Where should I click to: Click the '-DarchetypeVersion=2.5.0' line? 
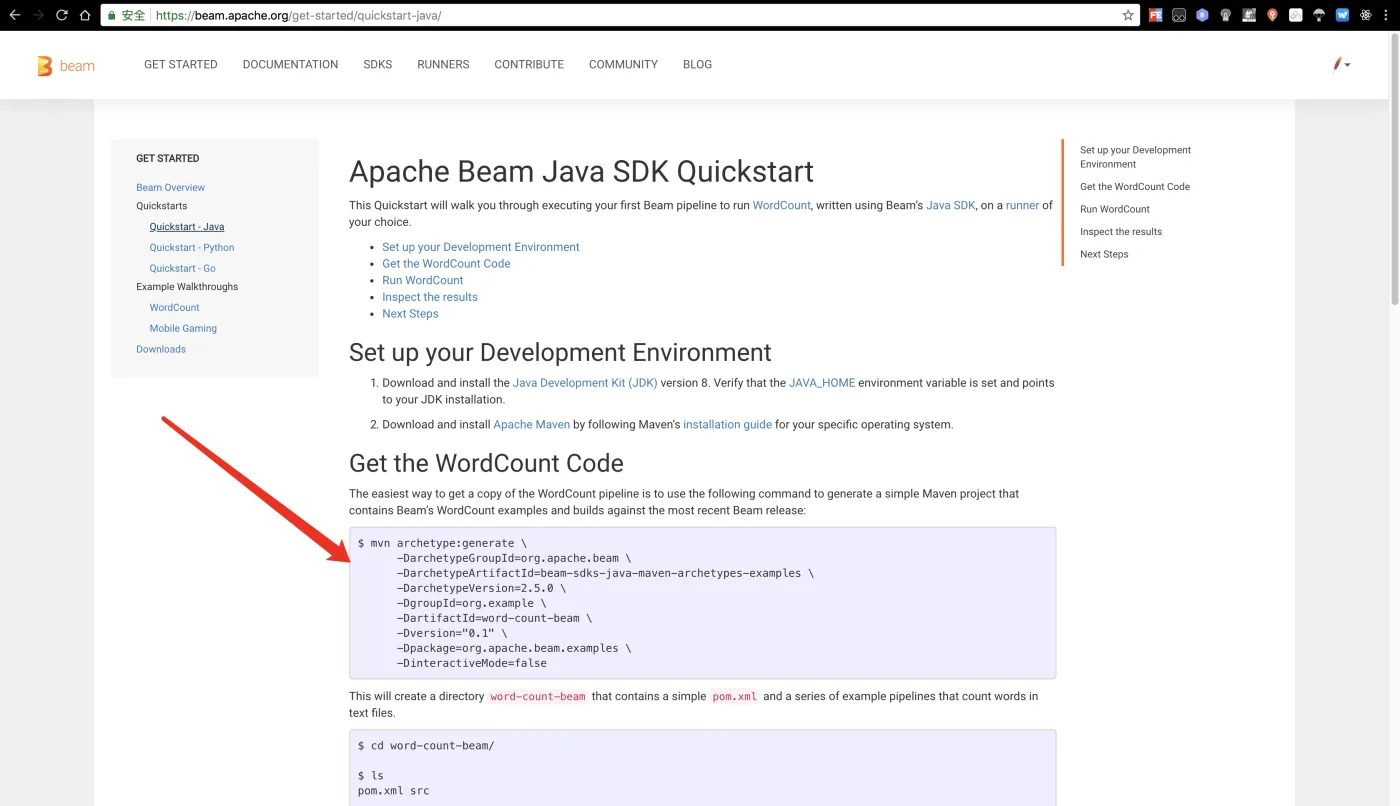481,588
